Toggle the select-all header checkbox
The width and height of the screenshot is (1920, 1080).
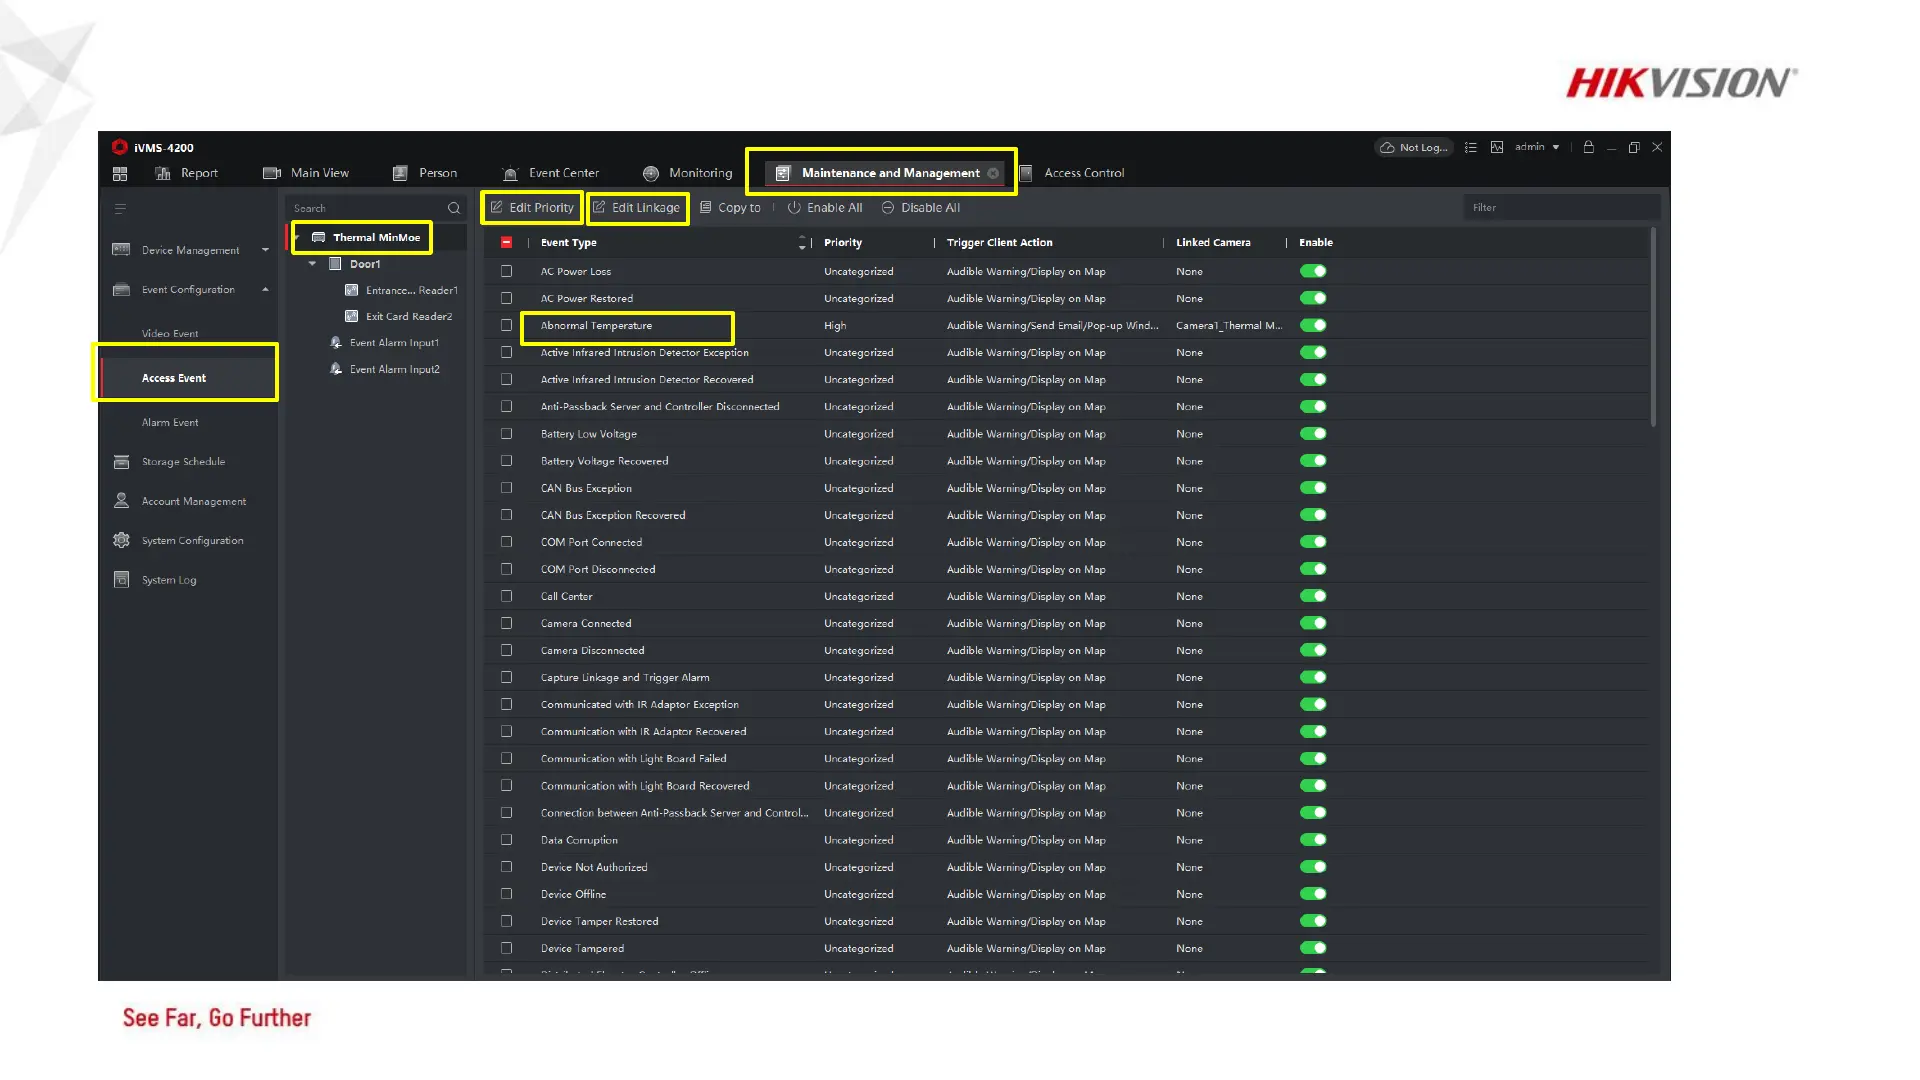506,243
